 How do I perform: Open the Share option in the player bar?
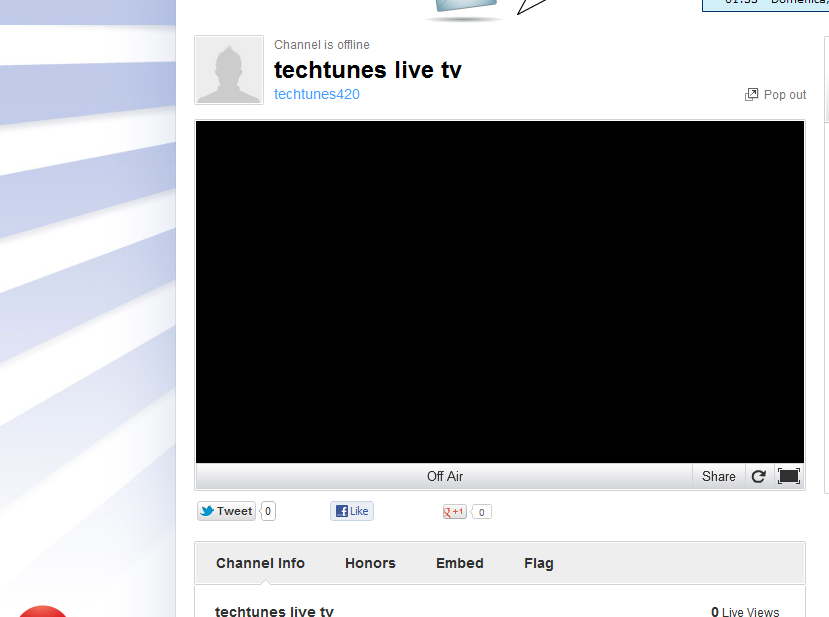(x=718, y=476)
